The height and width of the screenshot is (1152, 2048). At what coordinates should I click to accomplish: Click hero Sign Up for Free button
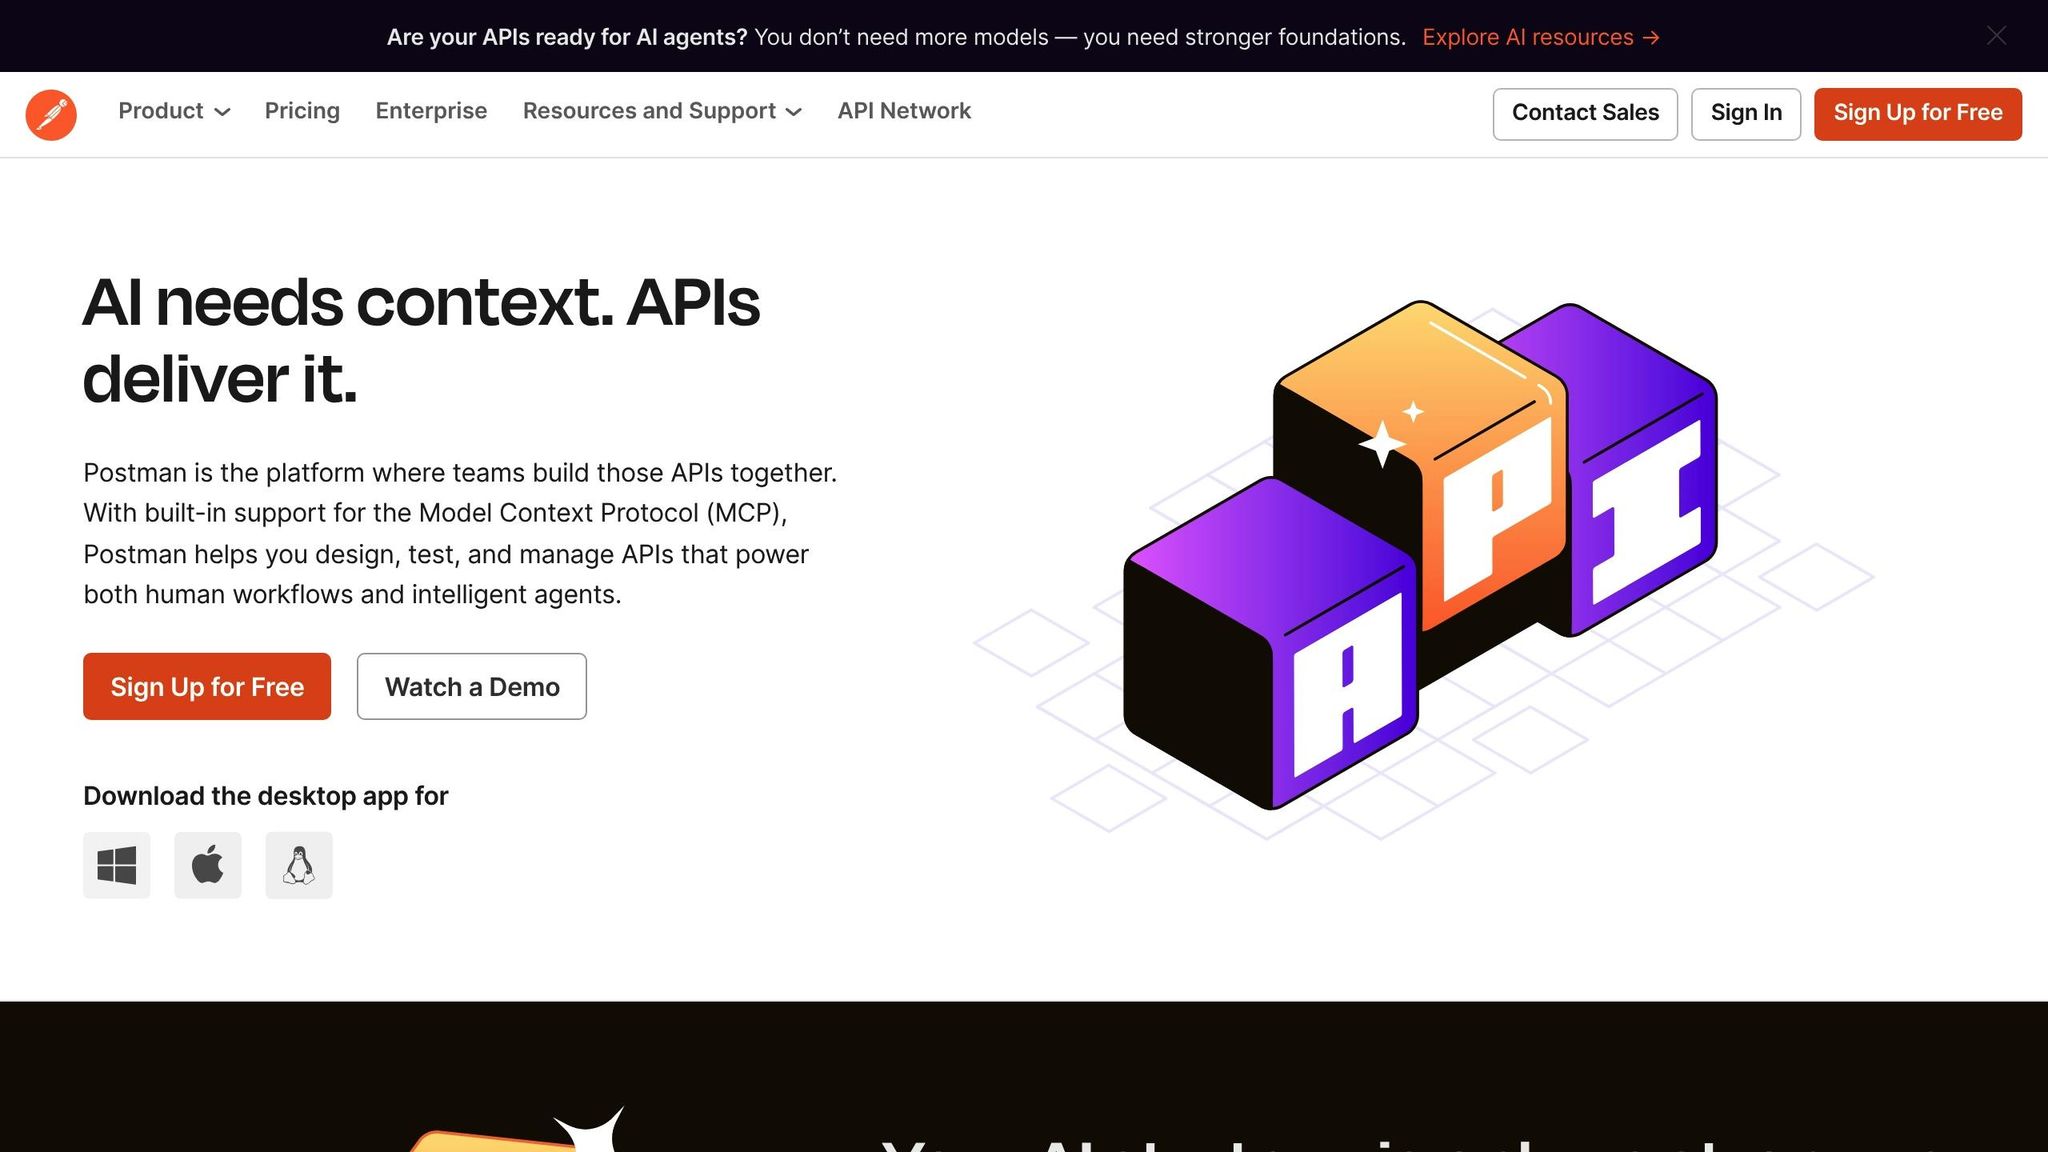[x=207, y=687]
